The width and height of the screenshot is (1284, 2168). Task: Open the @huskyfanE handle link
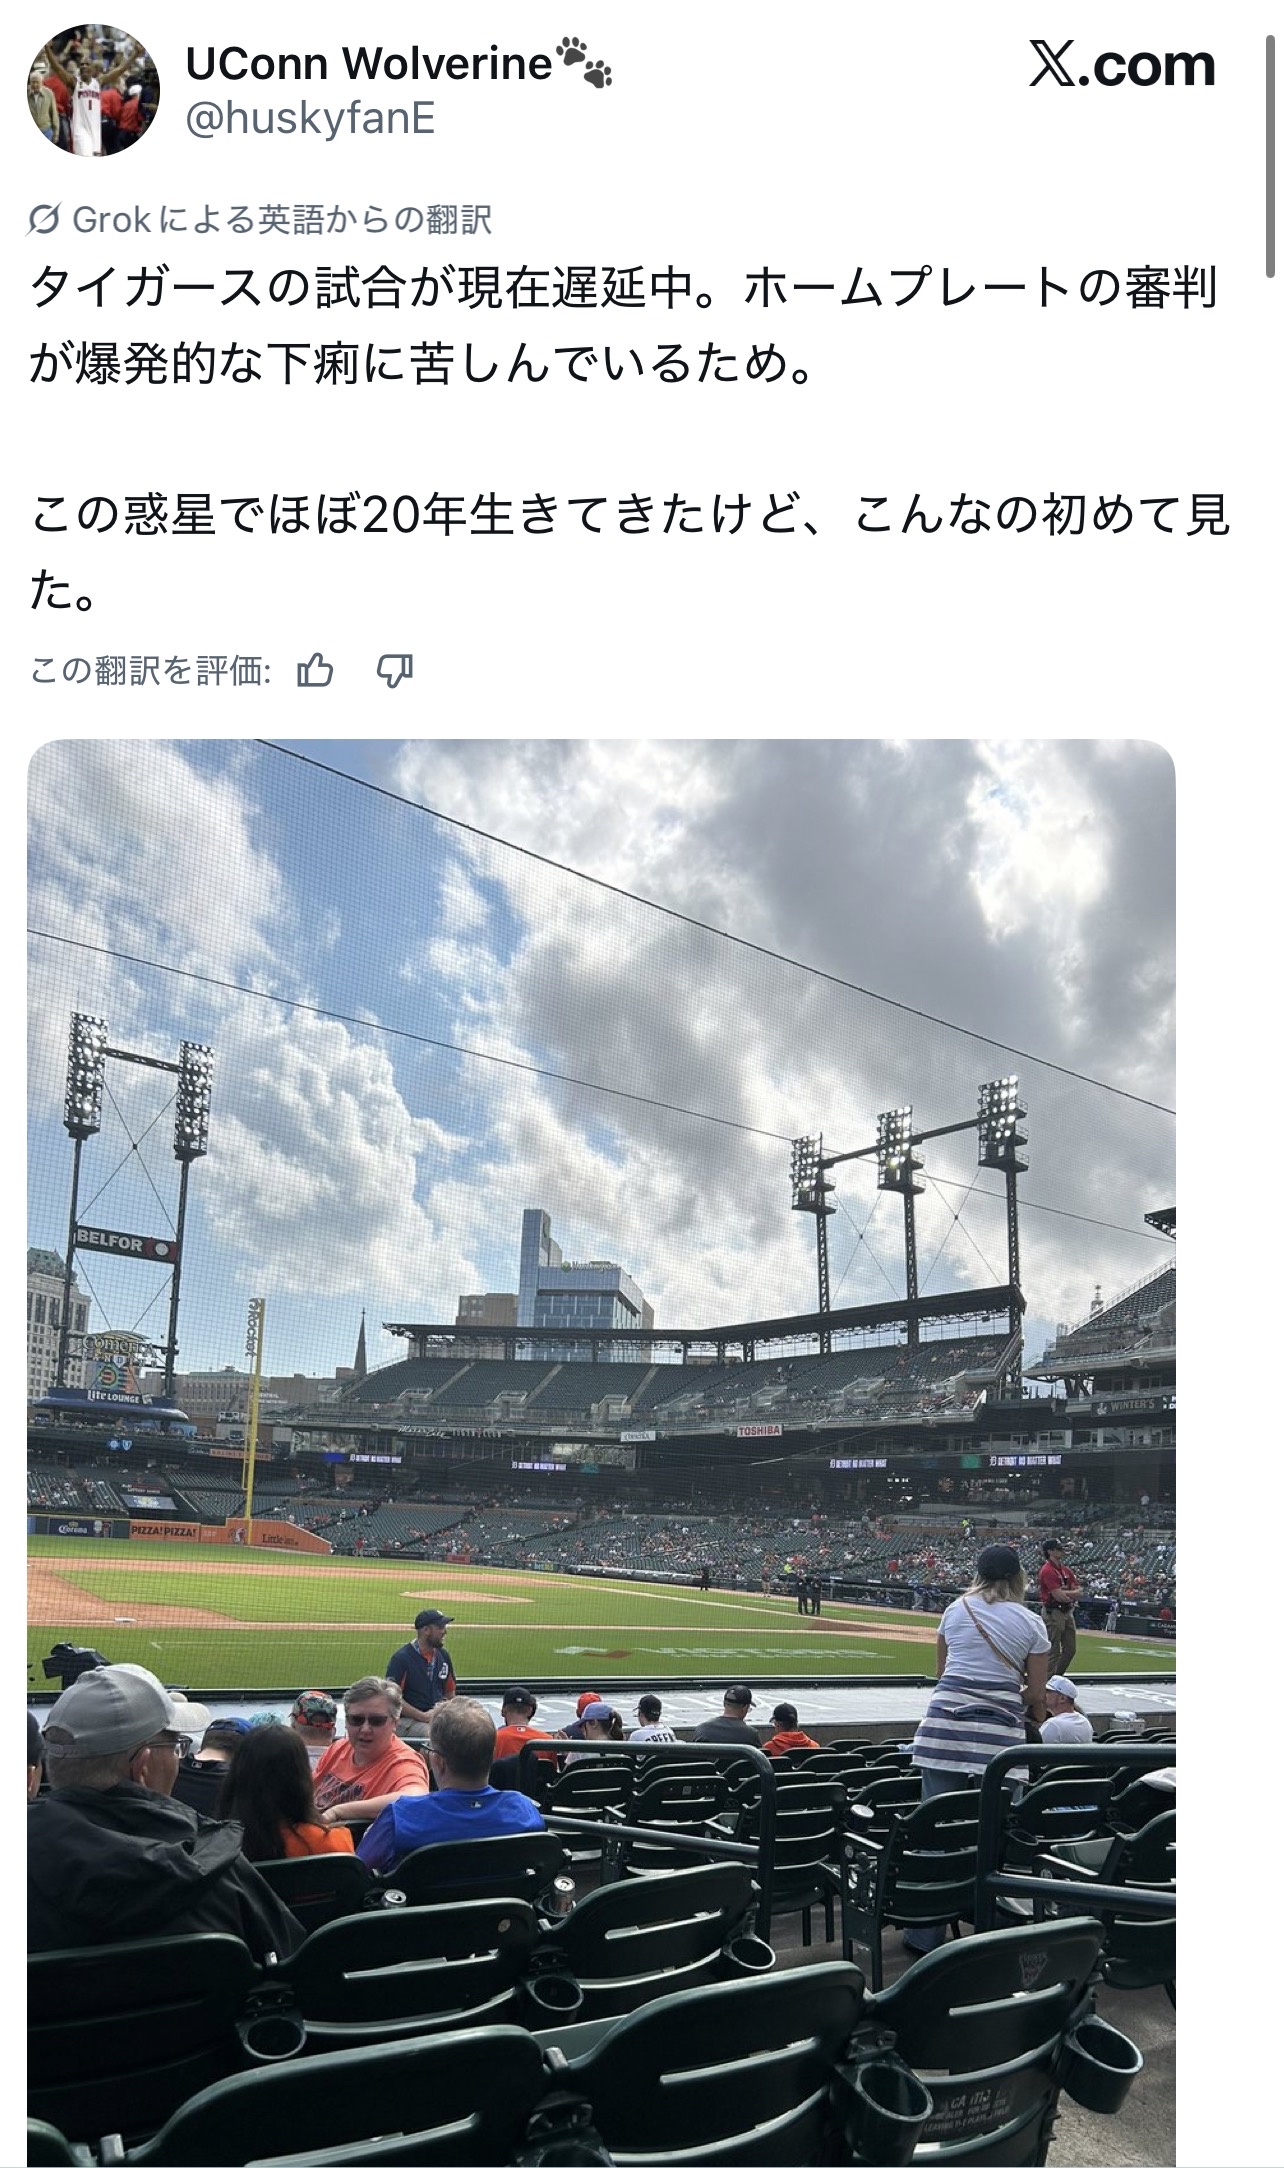(310, 119)
